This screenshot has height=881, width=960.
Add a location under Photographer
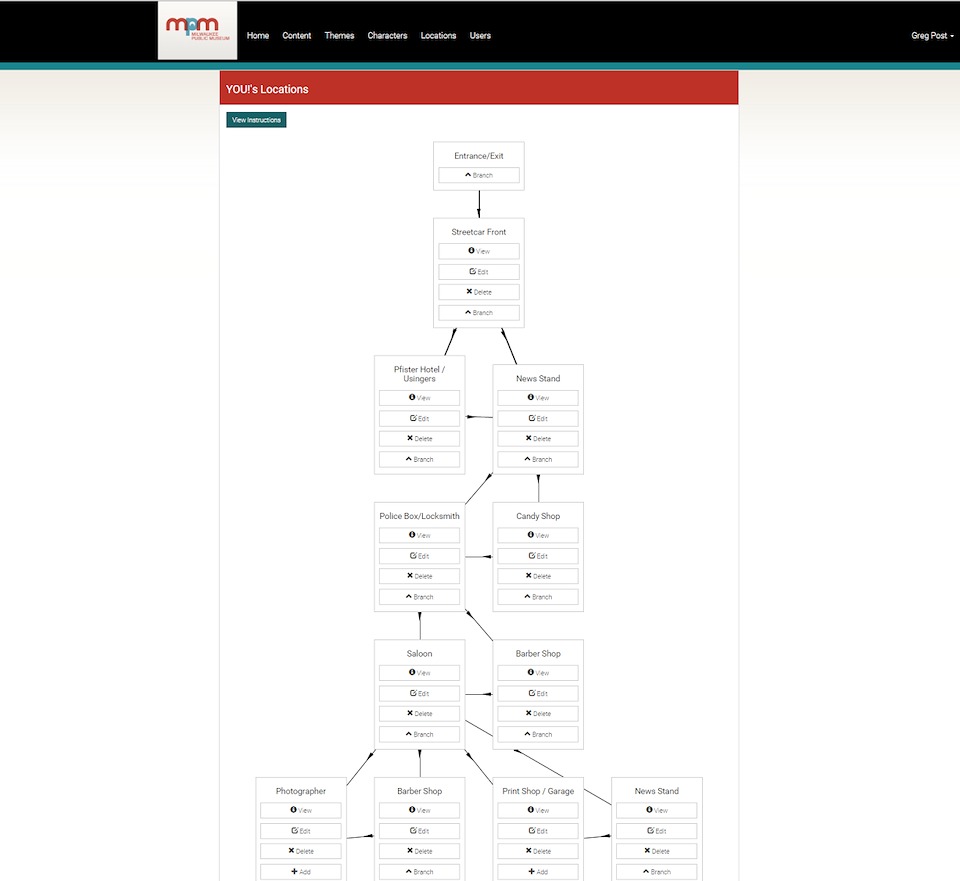coord(301,872)
